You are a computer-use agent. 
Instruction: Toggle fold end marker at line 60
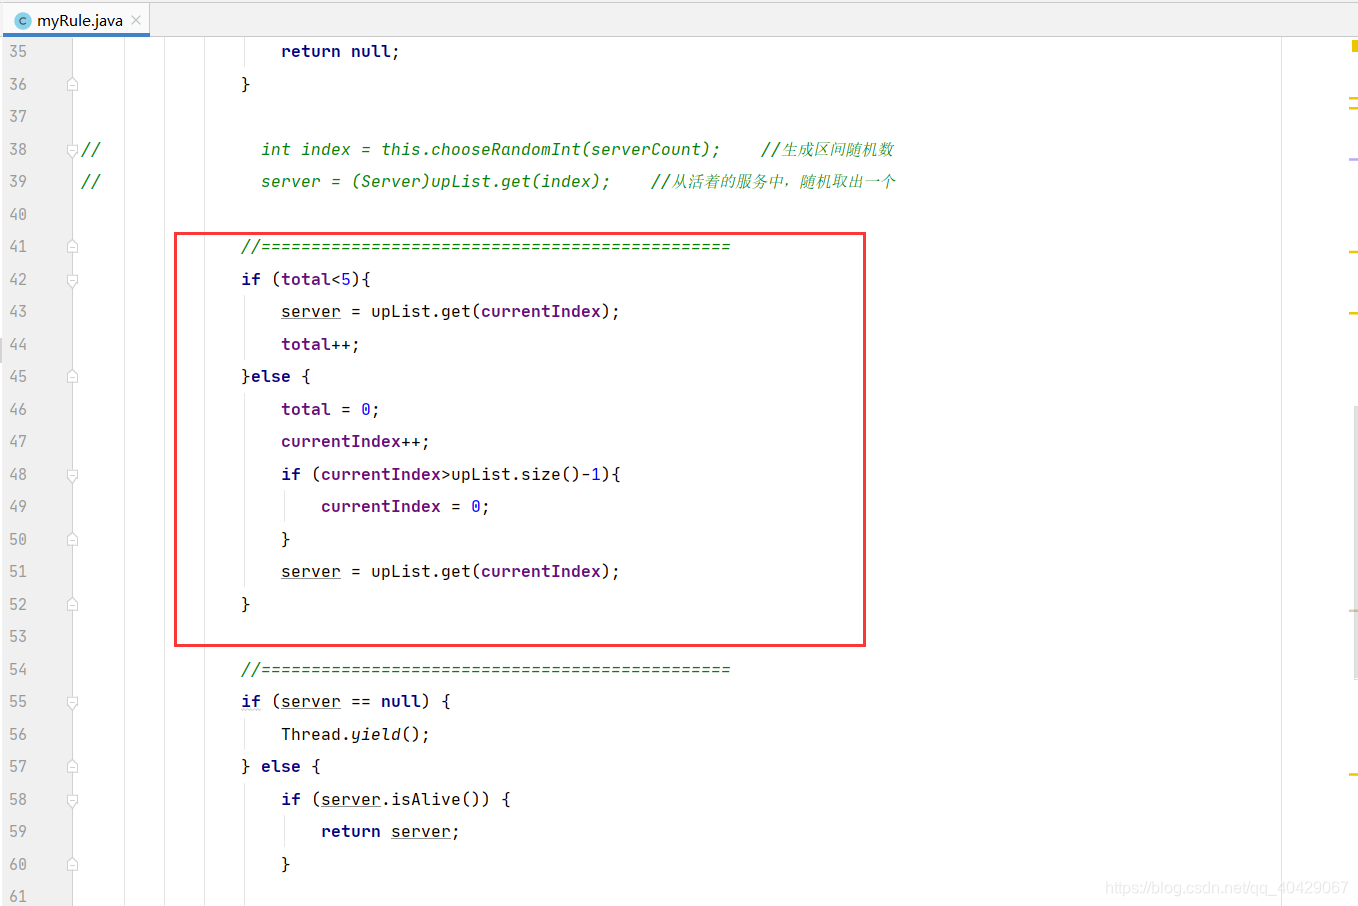tap(72, 865)
